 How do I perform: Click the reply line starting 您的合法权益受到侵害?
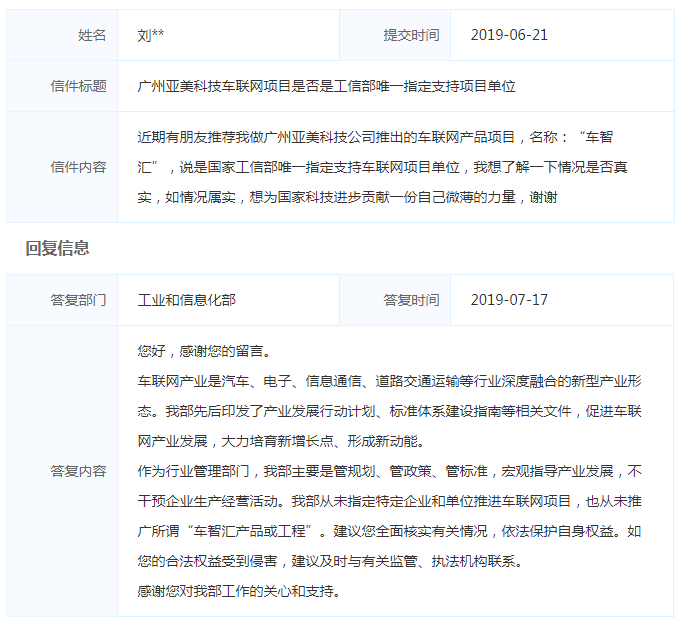click(x=330, y=561)
